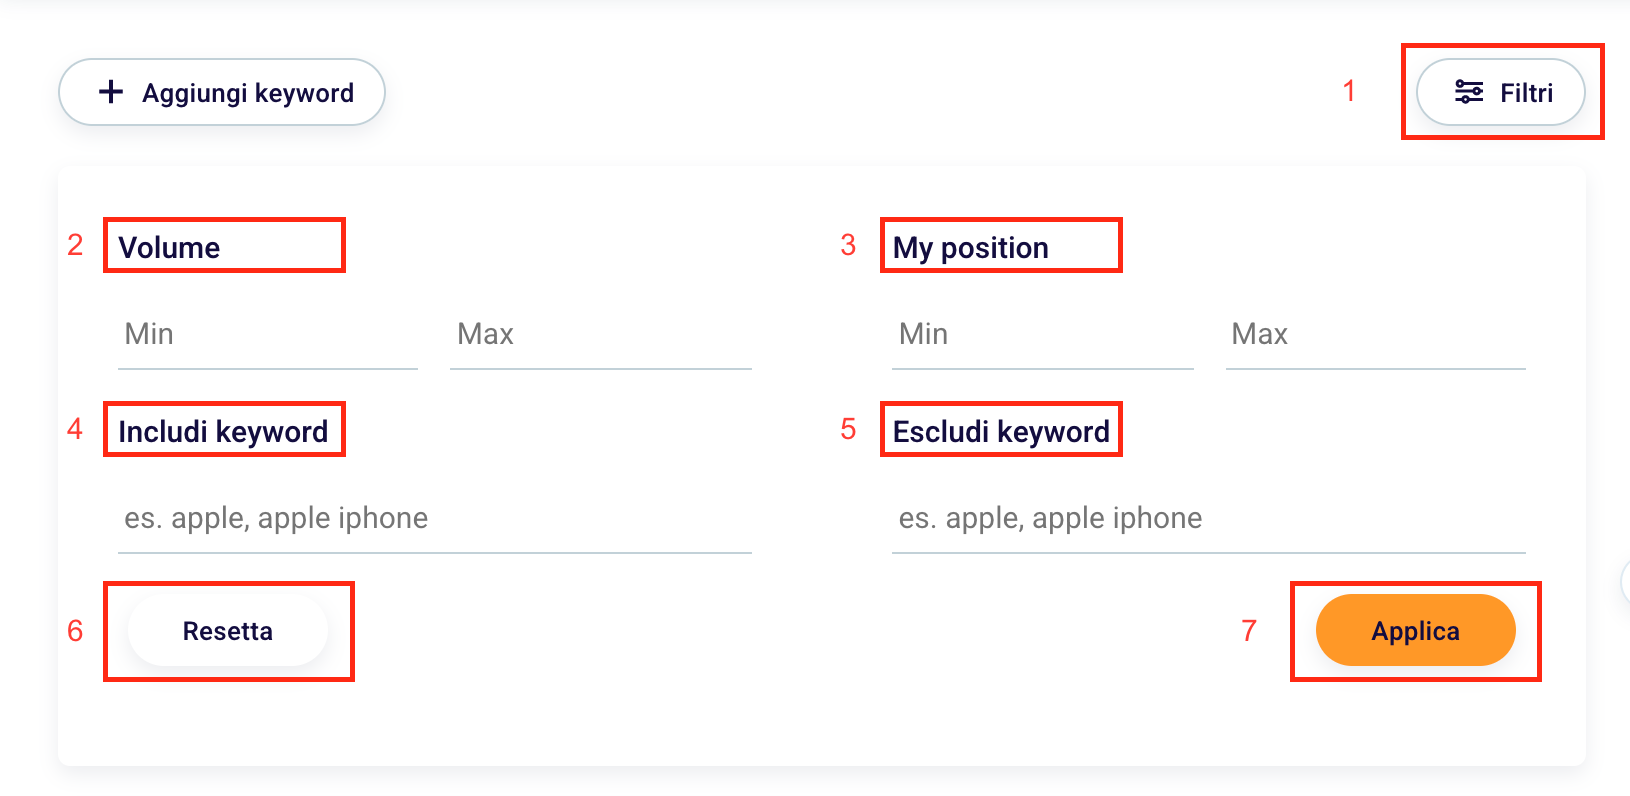1630x796 pixels.
Task: Click the Escludi keyword heading label
Action: 1001,431
